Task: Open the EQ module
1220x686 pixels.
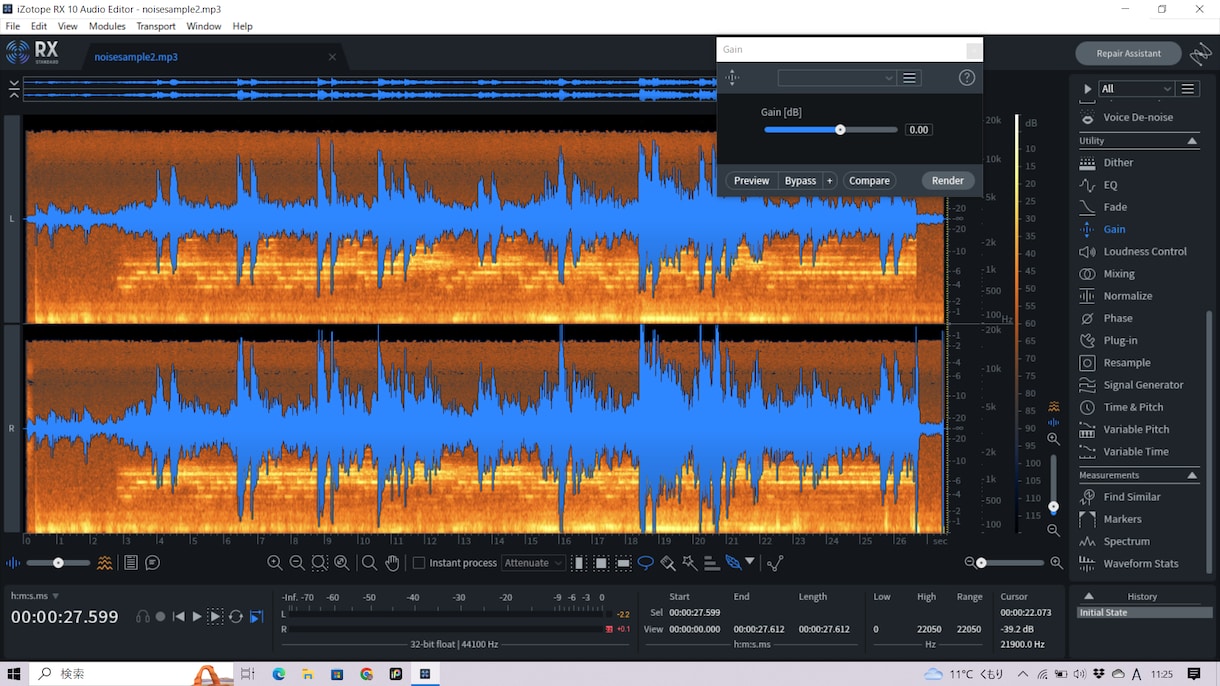Action: click(1110, 185)
